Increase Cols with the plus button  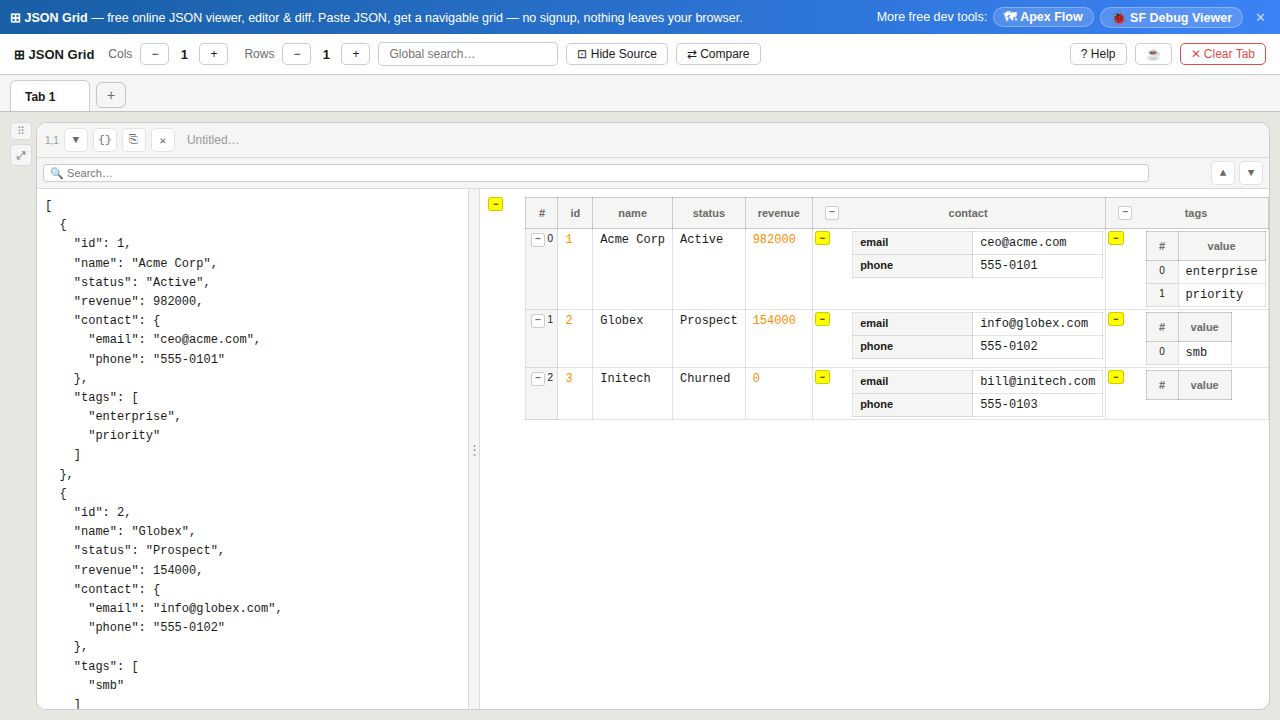pyautogui.click(x=213, y=54)
